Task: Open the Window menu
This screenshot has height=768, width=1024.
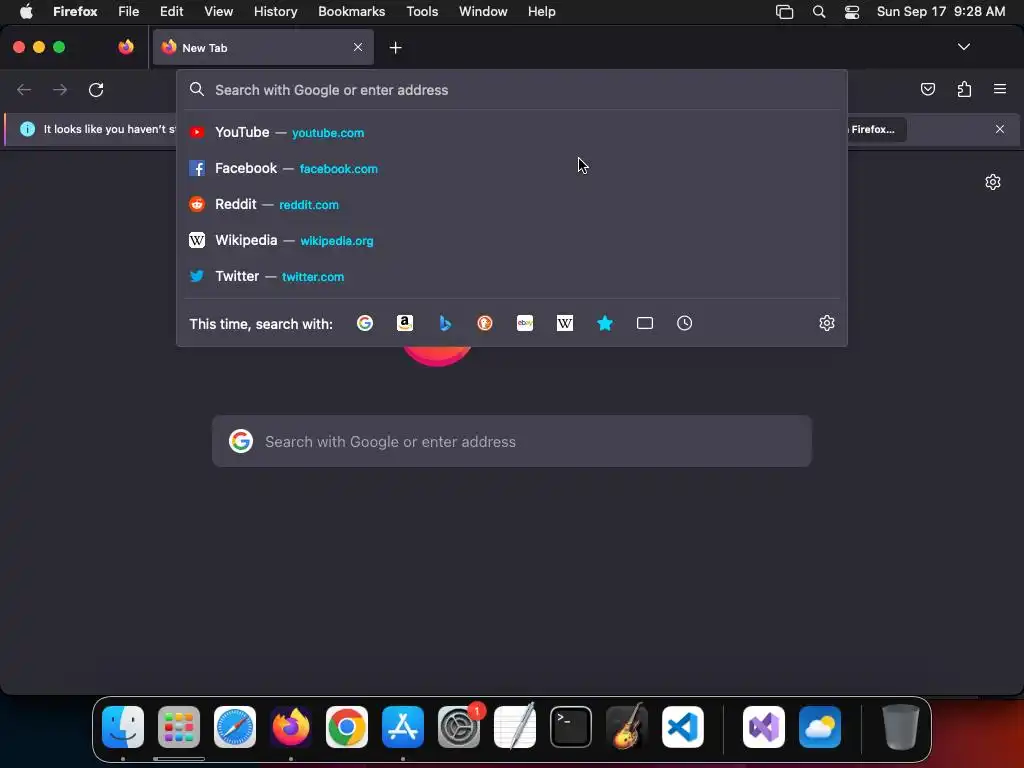Action: click(x=483, y=11)
